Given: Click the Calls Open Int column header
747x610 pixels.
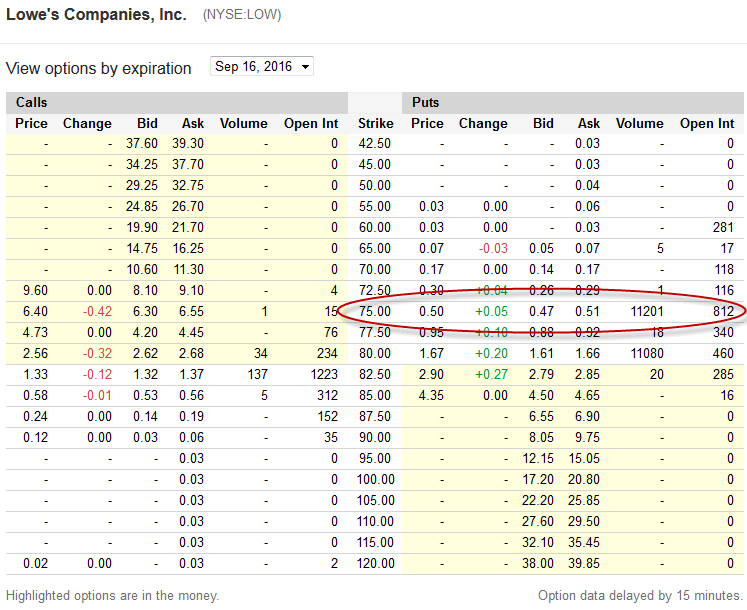Looking at the screenshot, I should coord(311,123).
